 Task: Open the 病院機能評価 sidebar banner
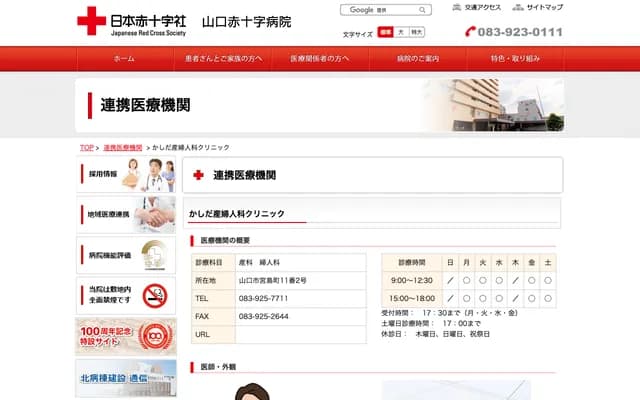click(x=126, y=256)
